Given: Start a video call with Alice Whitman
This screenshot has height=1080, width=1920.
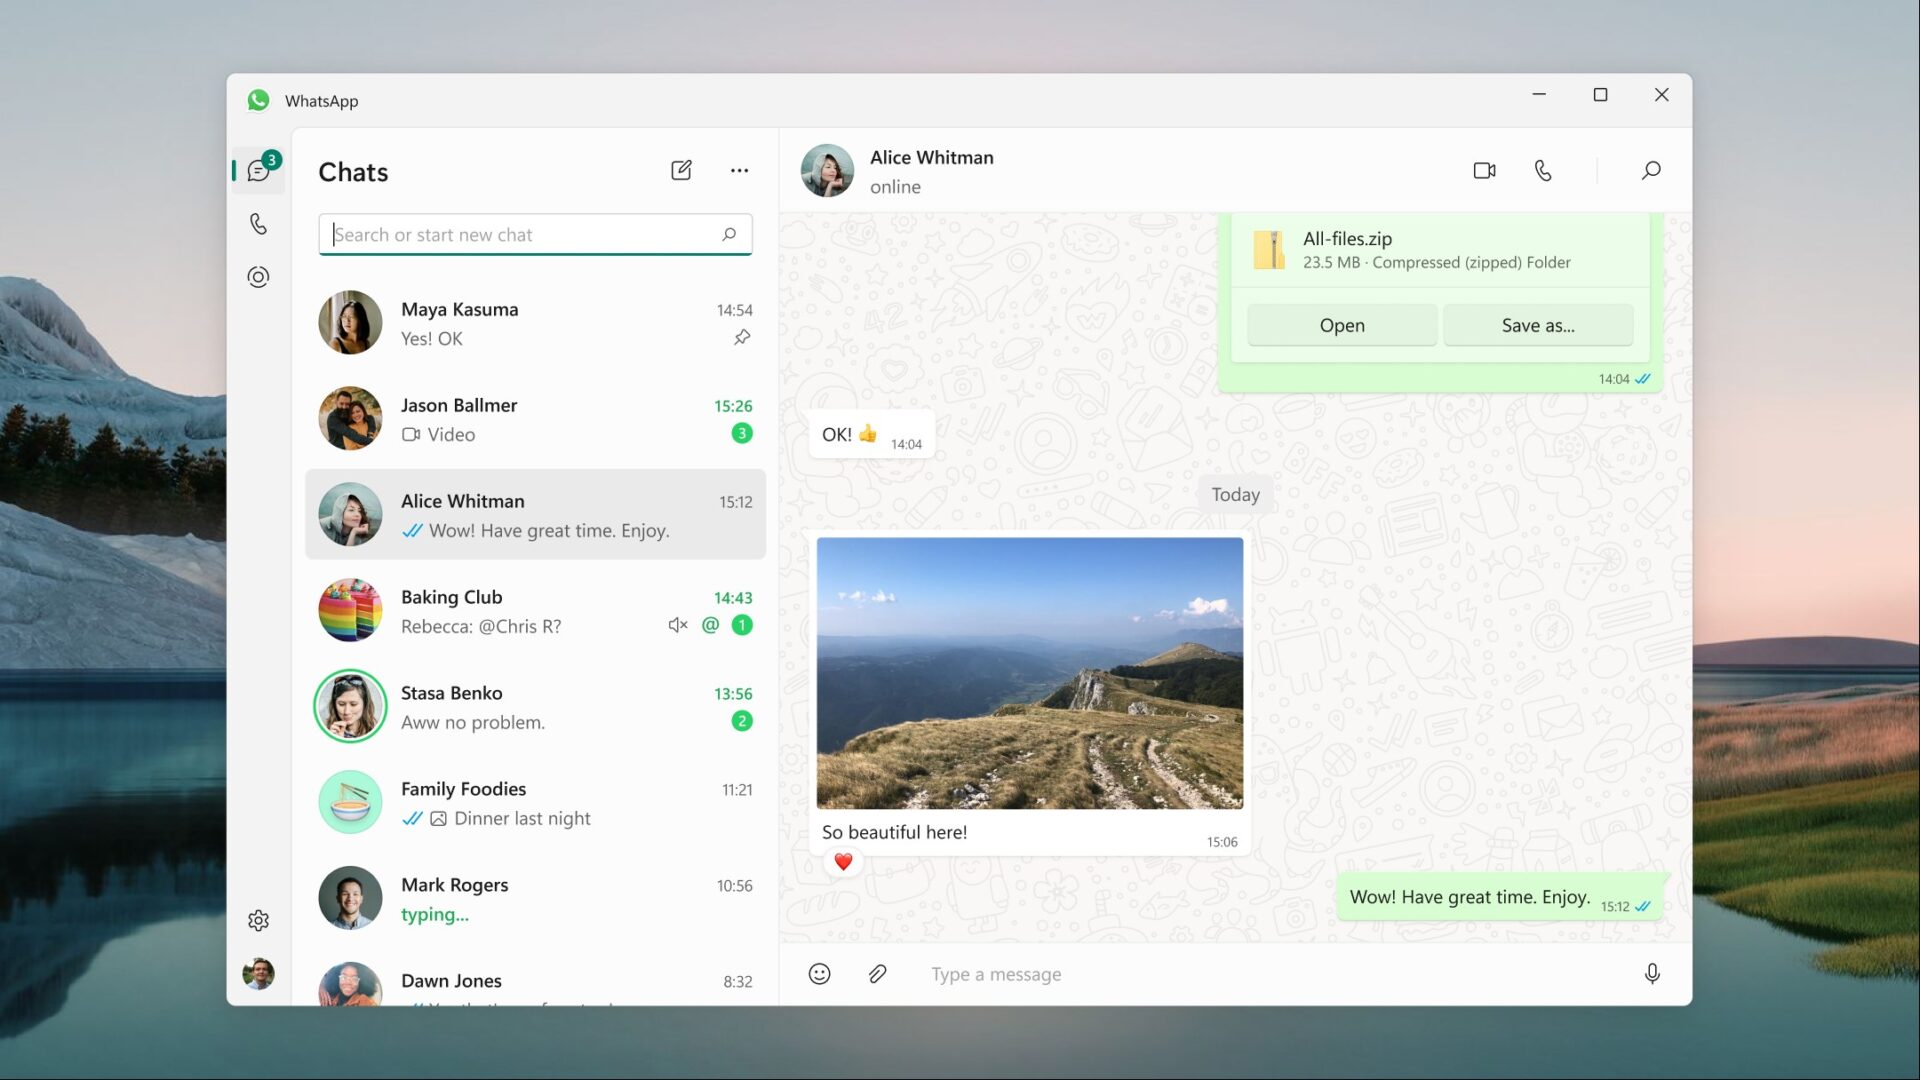Looking at the screenshot, I should [1484, 170].
